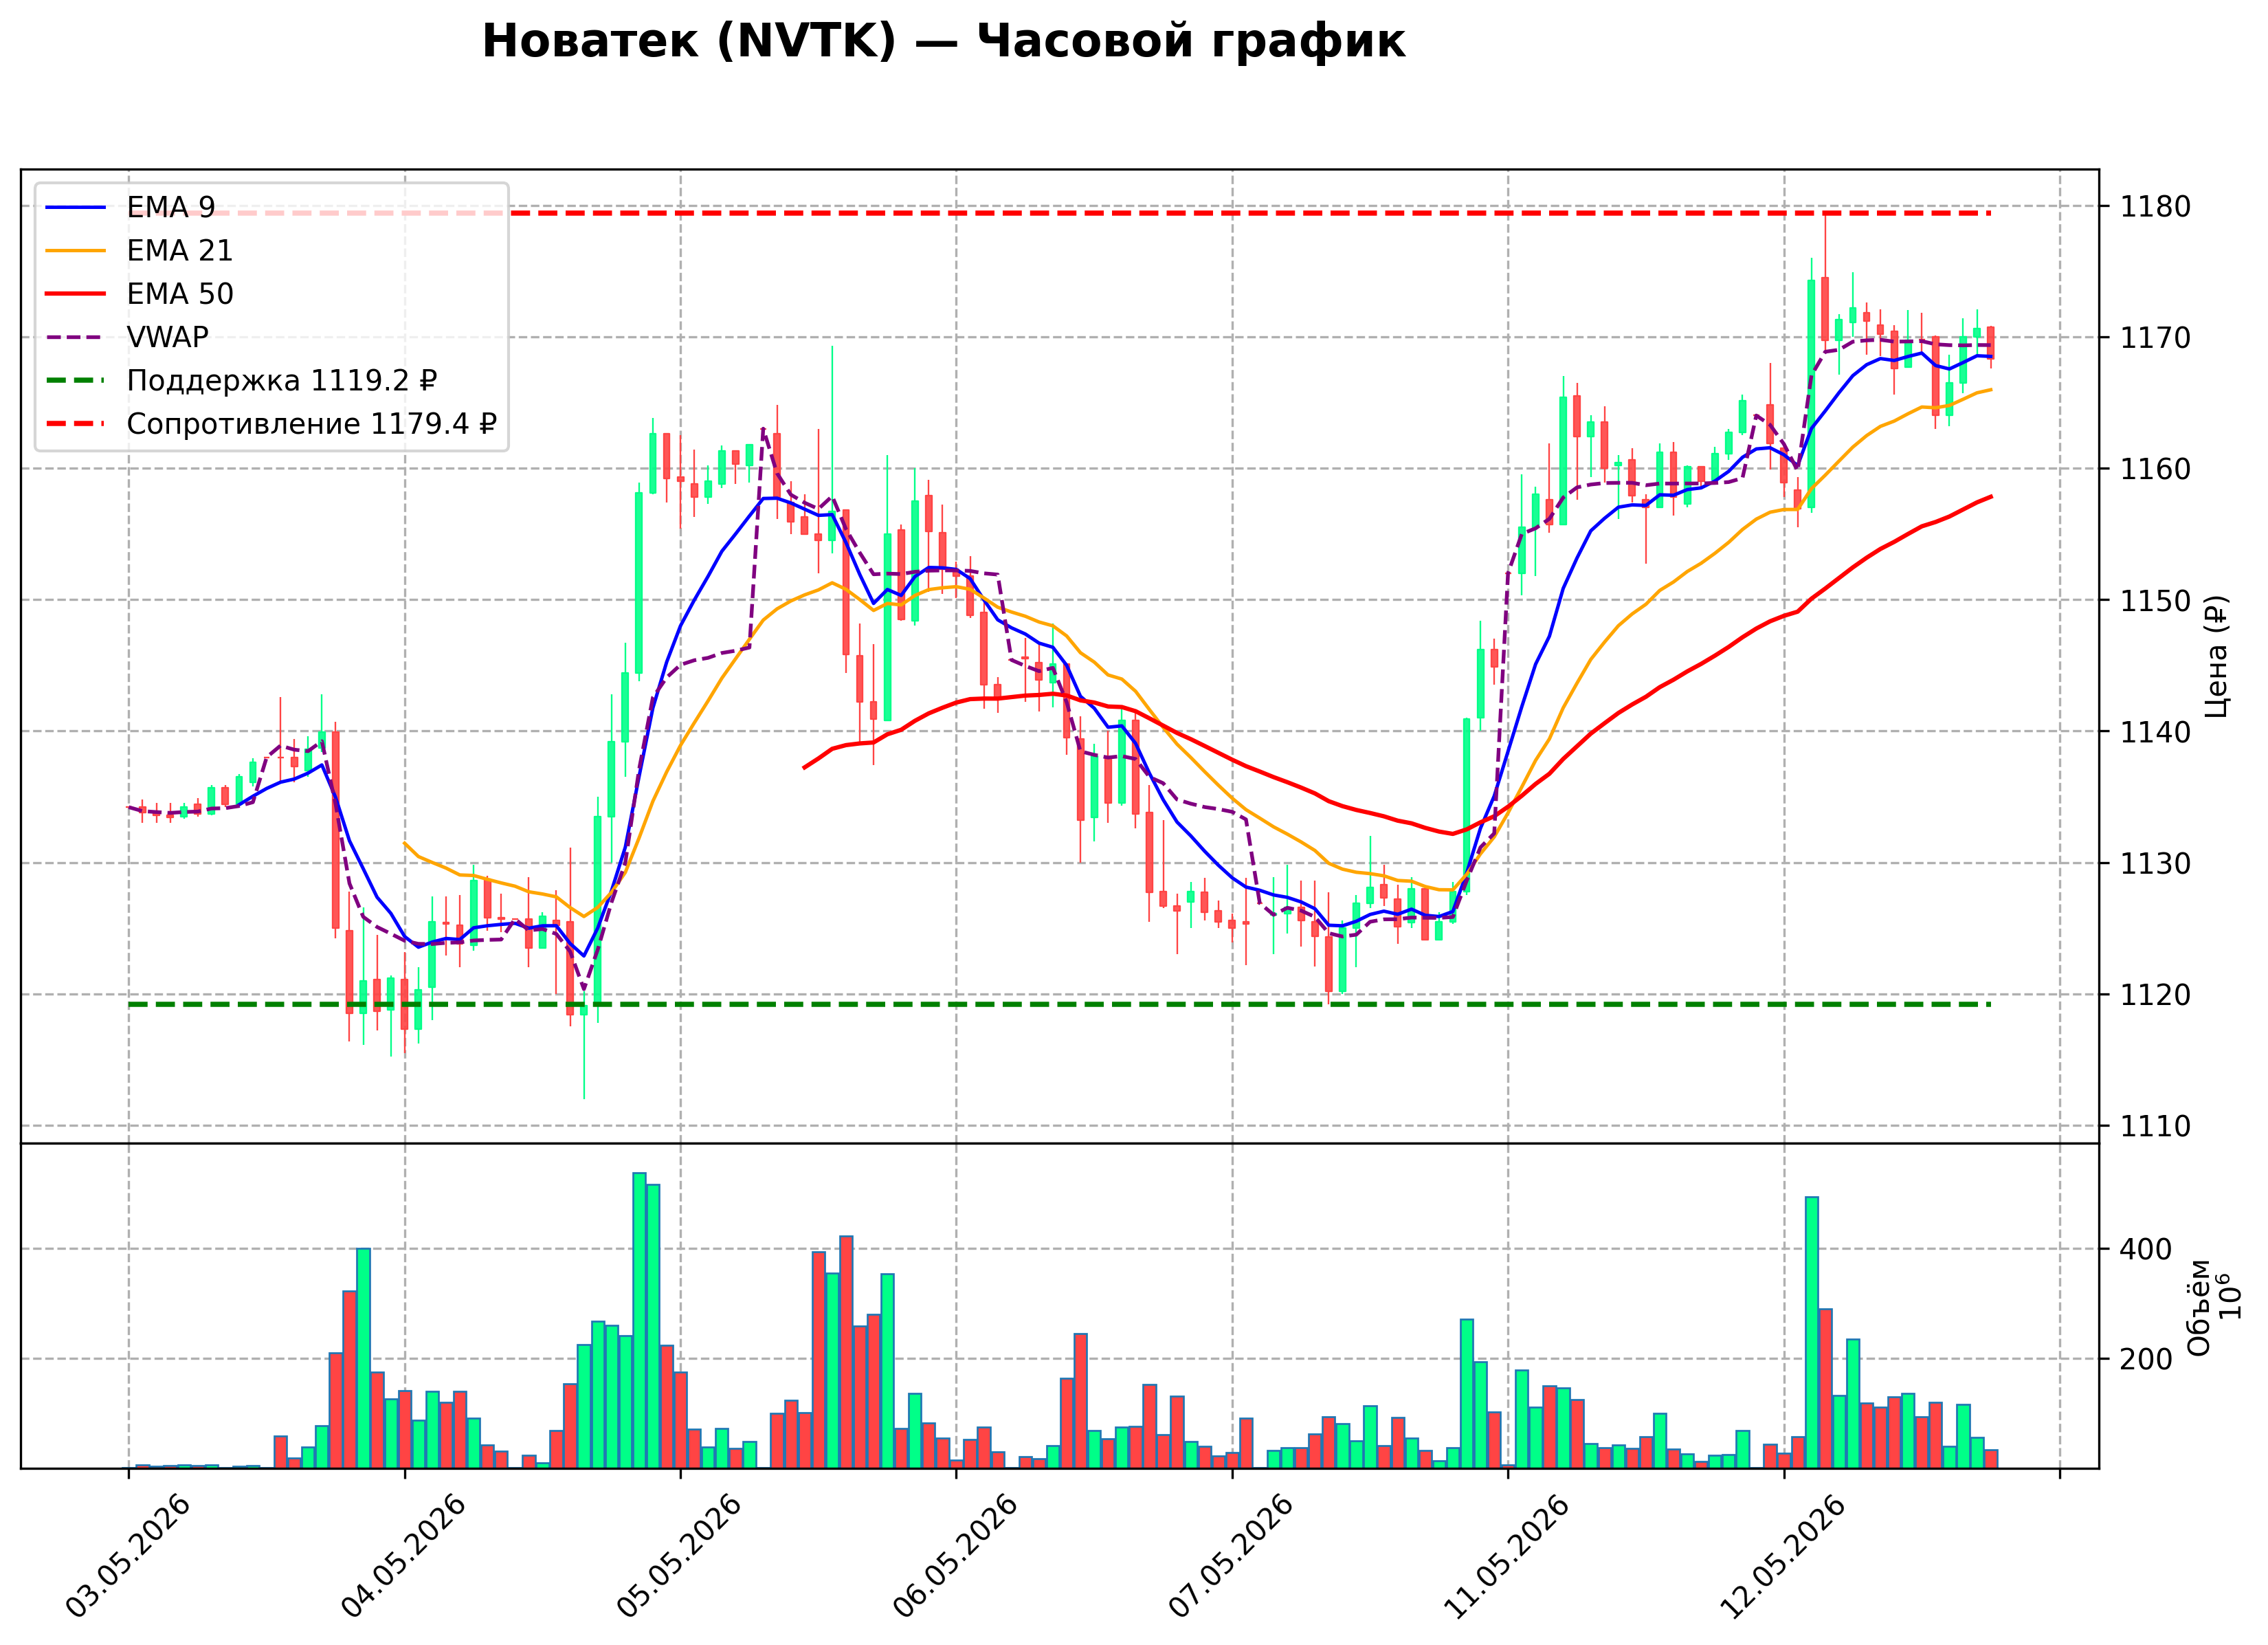
Task: Click the 04.05.2026 date label
Action: (404, 1556)
